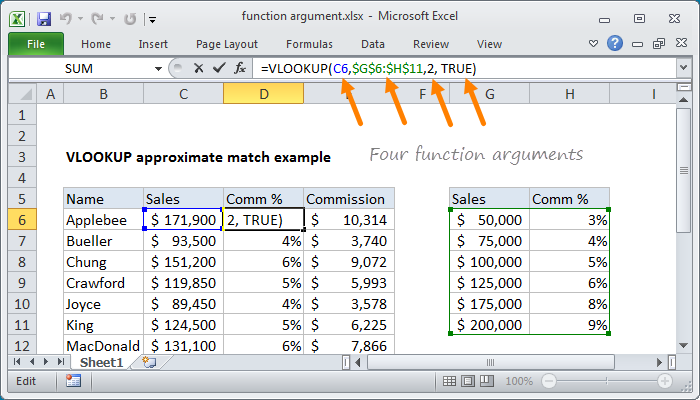This screenshot has height=400, width=700.
Task: Click the vertical scroll down arrow
Action: click(683, 345)
